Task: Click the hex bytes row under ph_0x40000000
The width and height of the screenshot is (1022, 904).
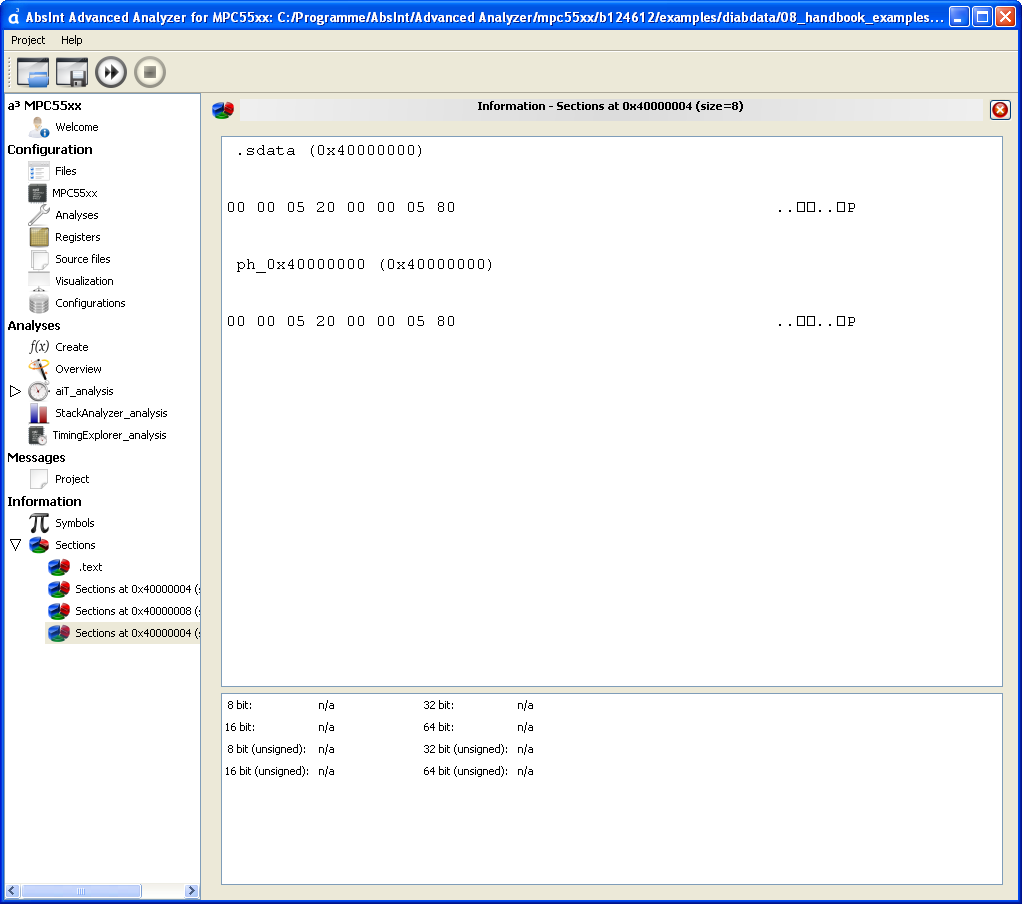Action: pyautogui.click(x=341, y=321)
